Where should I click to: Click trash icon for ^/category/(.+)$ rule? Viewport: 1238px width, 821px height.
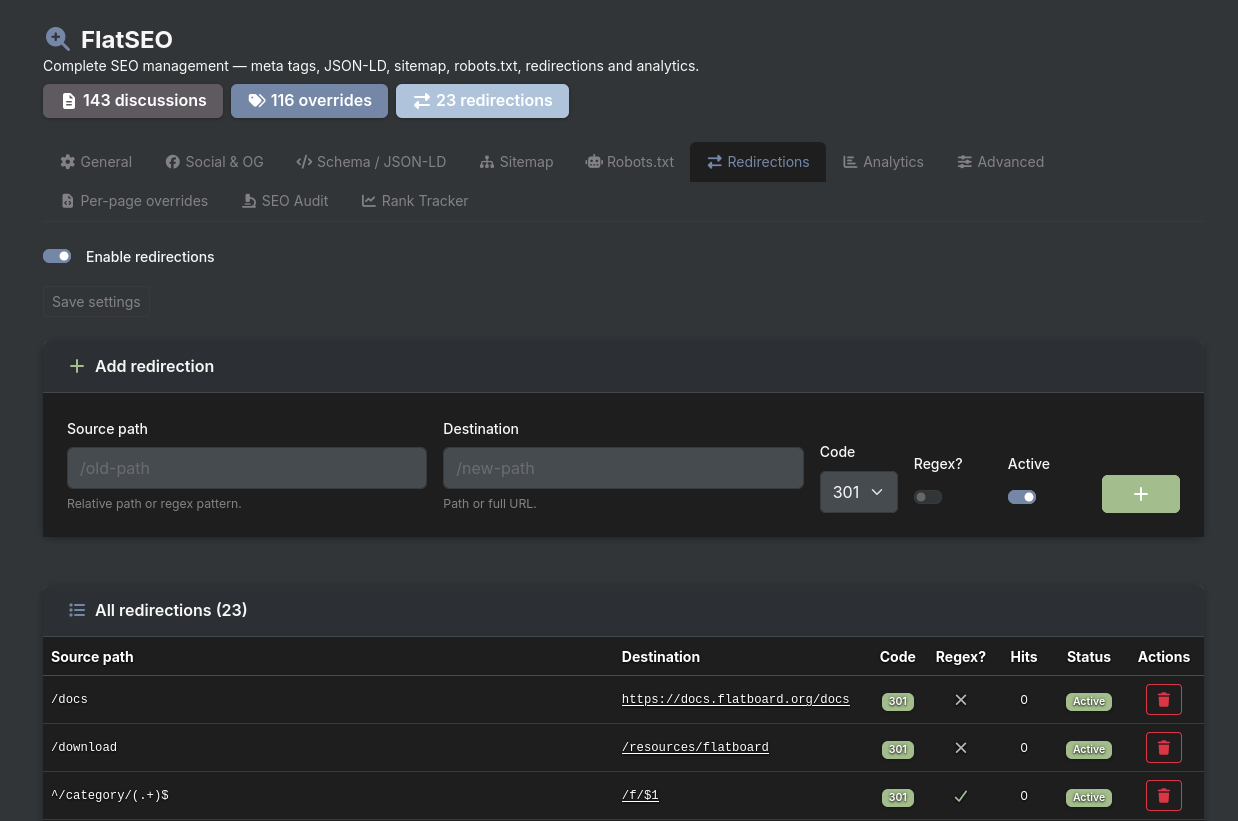[1163, 796]
